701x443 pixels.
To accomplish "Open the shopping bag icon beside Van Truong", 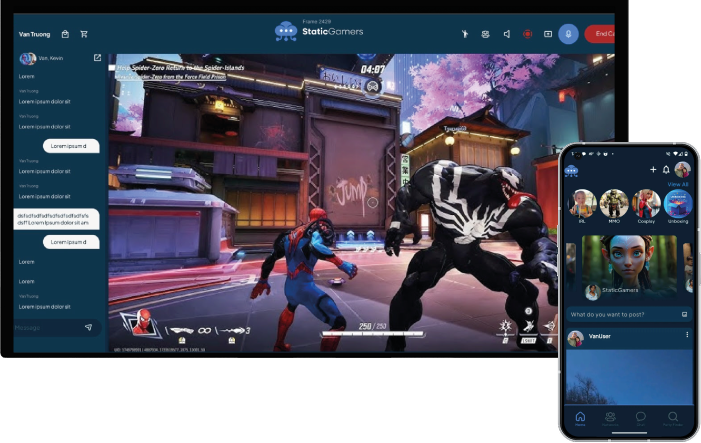I will (x=65, y=34).
